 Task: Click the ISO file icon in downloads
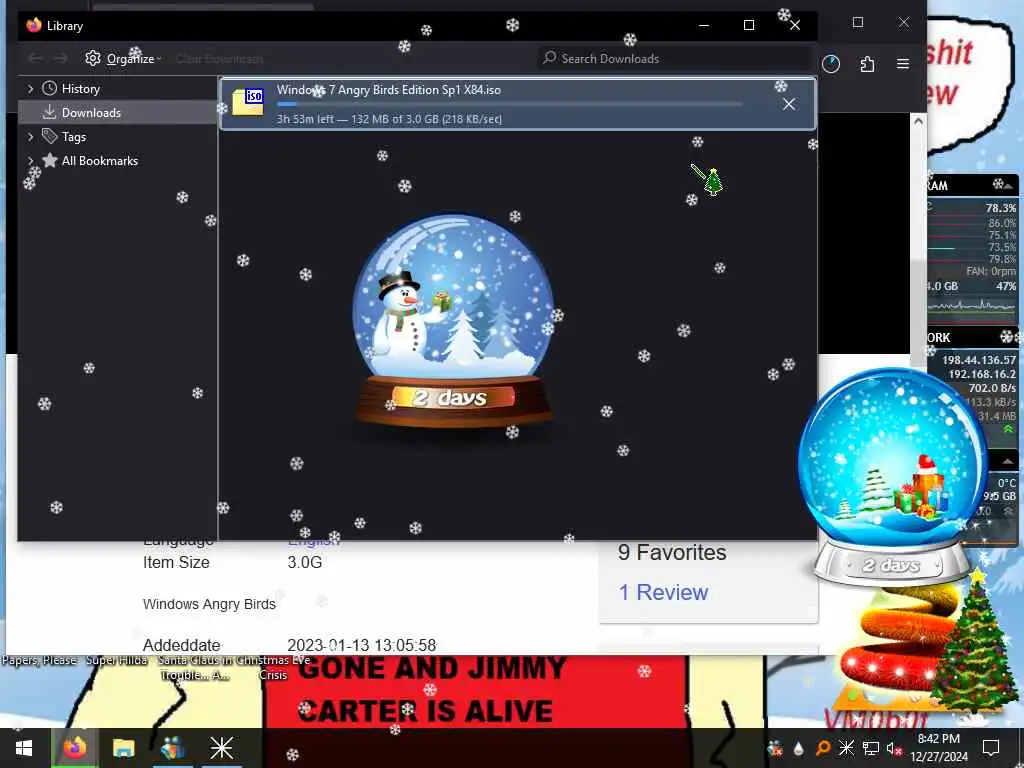248,103
